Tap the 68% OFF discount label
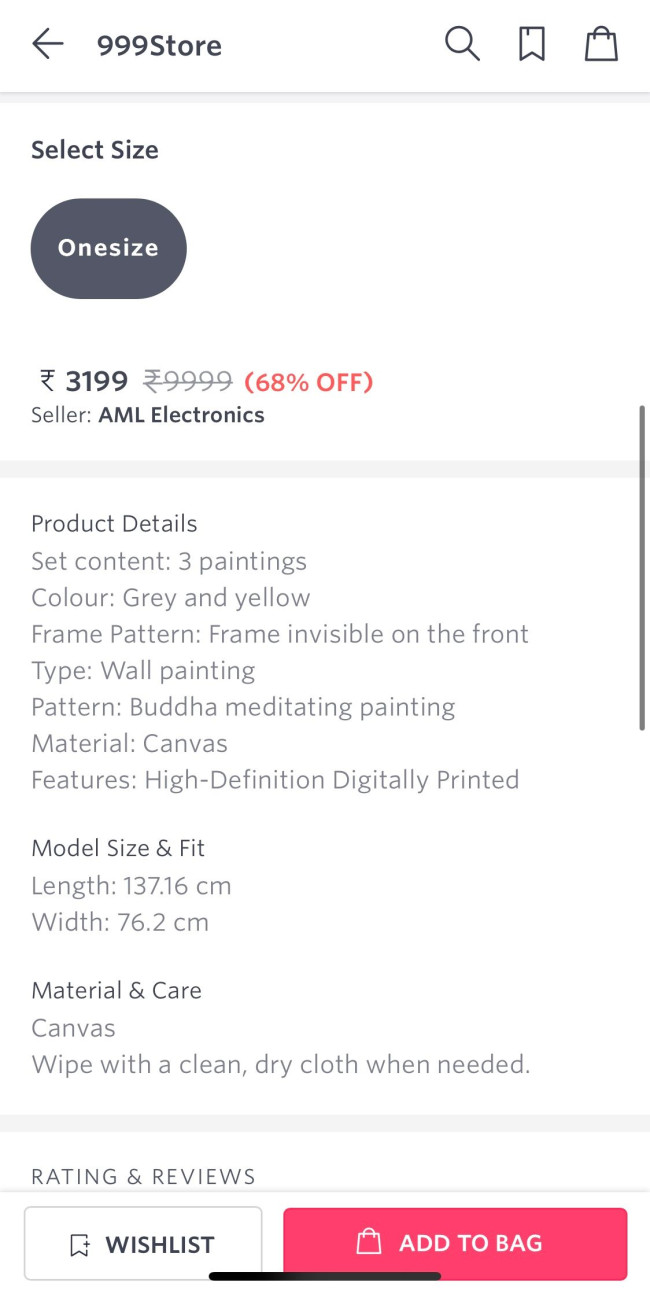 308,382
